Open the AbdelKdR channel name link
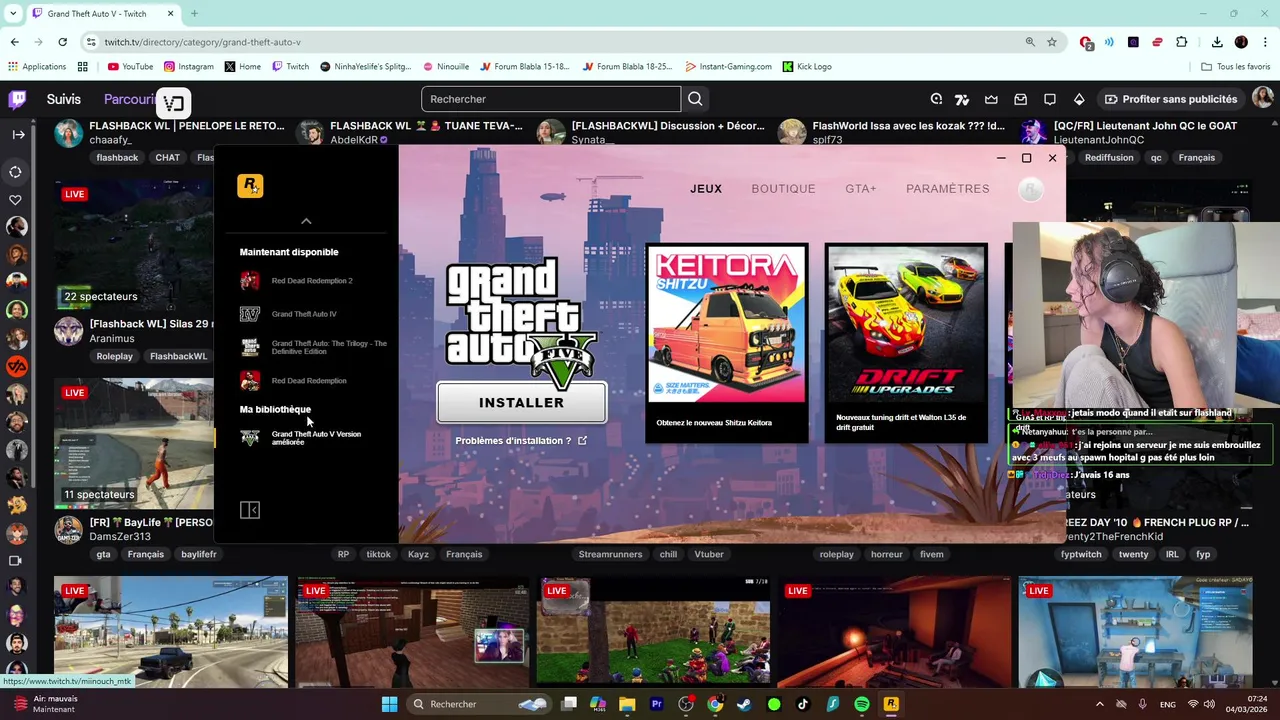Image resolution: width=1280 pixels, height=720 pixels. coord(353,140)
